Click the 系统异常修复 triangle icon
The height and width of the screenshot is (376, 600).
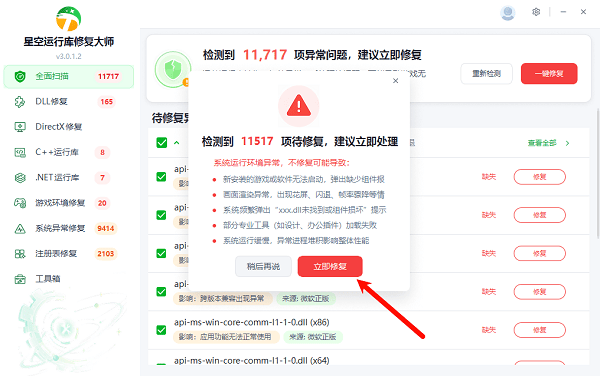coord(20,229)
